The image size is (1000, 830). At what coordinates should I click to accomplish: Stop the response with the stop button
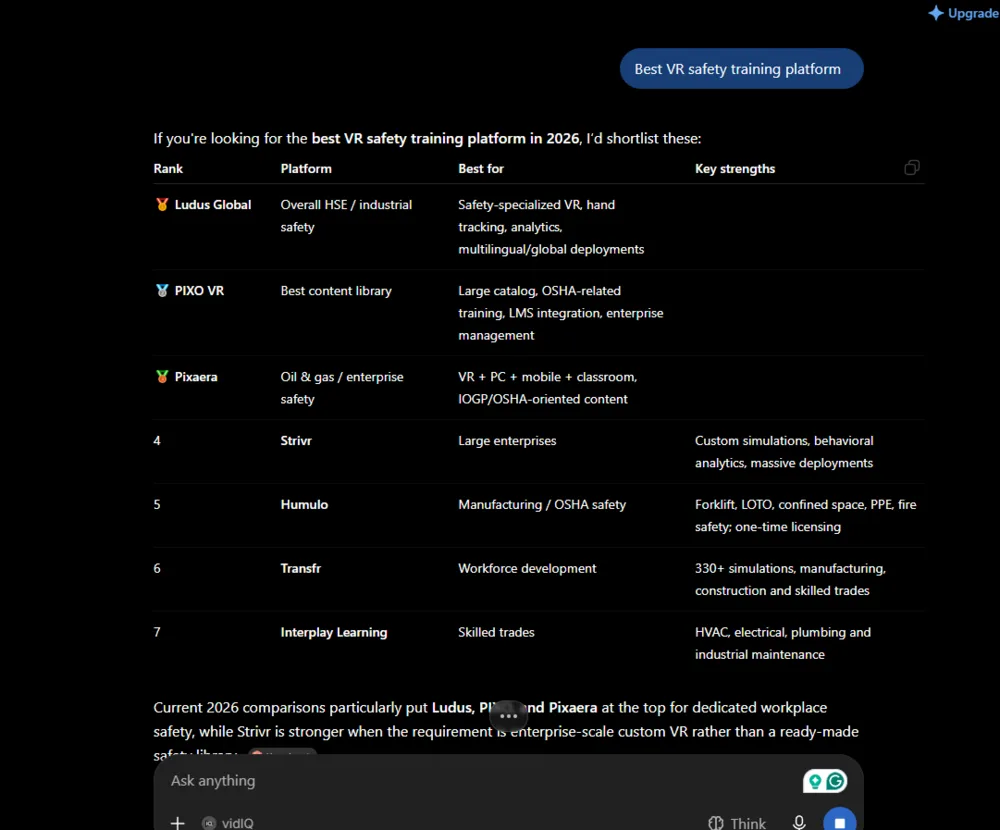839,821
